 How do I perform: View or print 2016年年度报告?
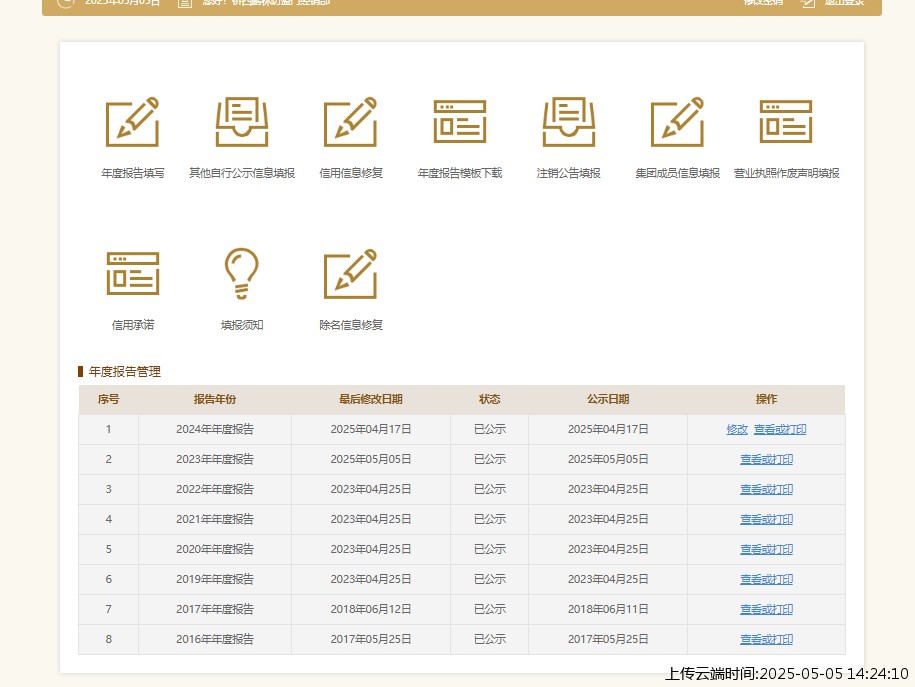point(766,639)
